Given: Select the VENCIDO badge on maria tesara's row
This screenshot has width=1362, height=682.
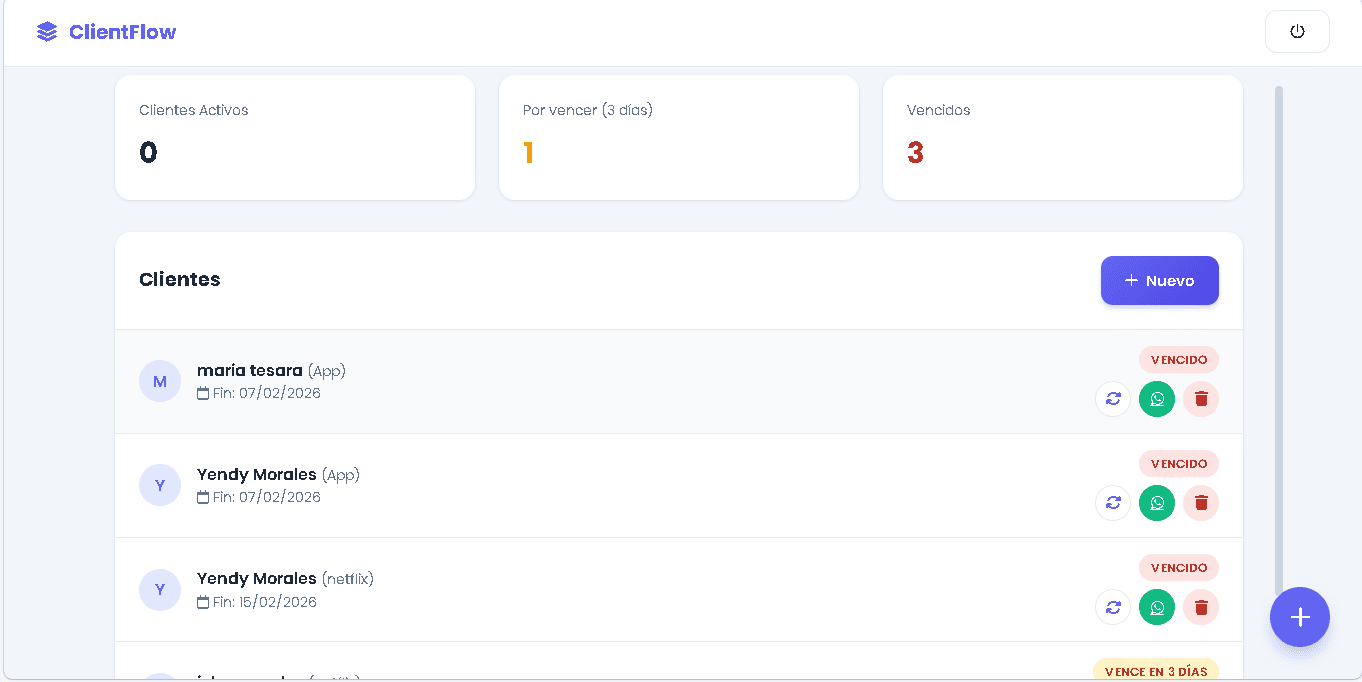Looking at the screenshot, I should tap(1178, 359).
